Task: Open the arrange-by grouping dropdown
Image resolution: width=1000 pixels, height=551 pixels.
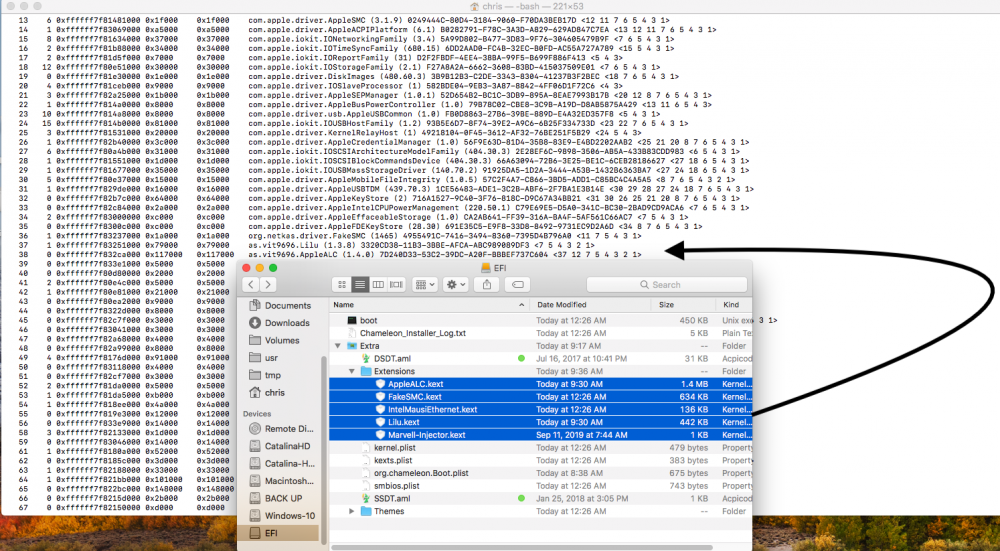Action: pos(424,284)
